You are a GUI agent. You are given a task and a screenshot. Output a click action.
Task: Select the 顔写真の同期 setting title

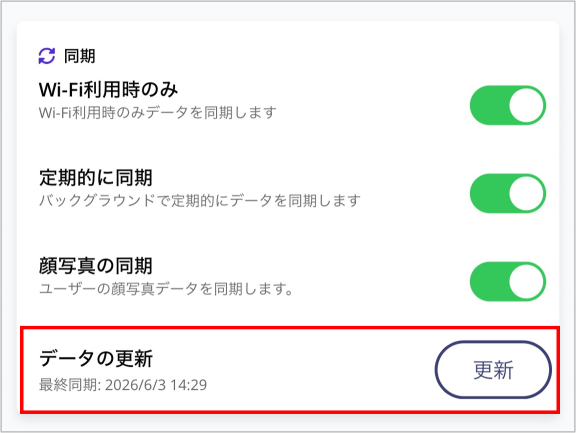pyautogui.click(x=96, y=266)
